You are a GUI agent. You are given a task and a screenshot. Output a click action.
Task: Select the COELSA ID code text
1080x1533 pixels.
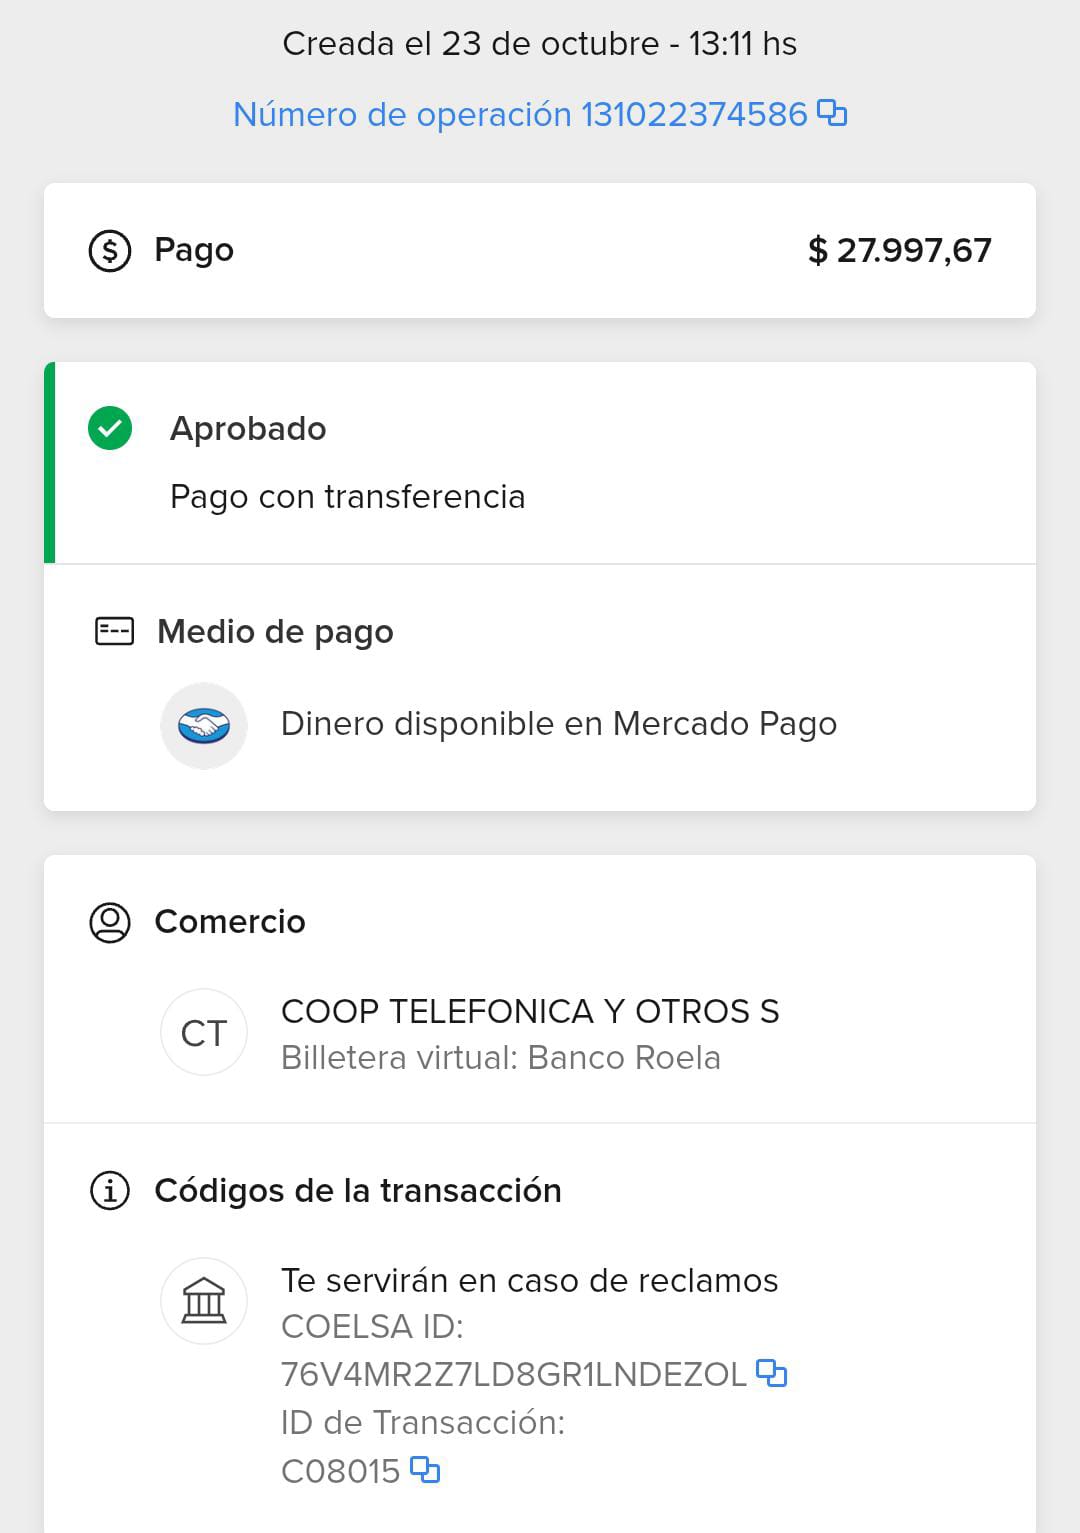tap(513, 1374)
